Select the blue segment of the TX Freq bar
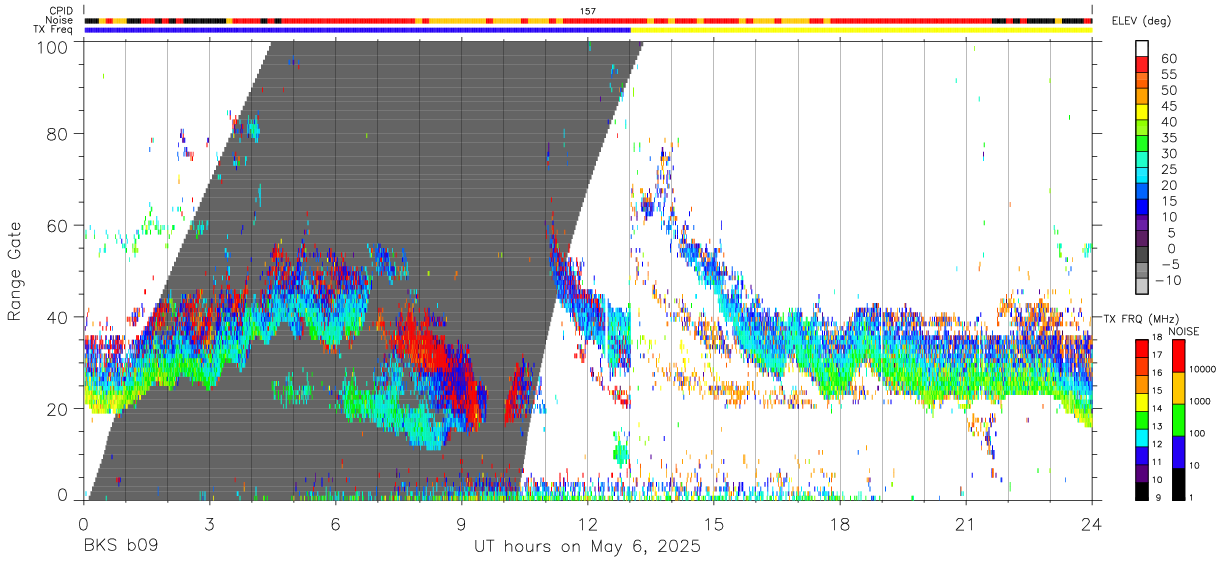 point(358,30)
